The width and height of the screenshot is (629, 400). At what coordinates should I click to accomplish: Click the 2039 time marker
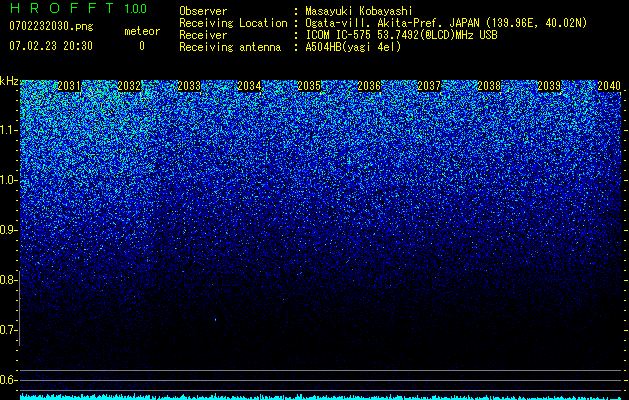click(549, 86)
